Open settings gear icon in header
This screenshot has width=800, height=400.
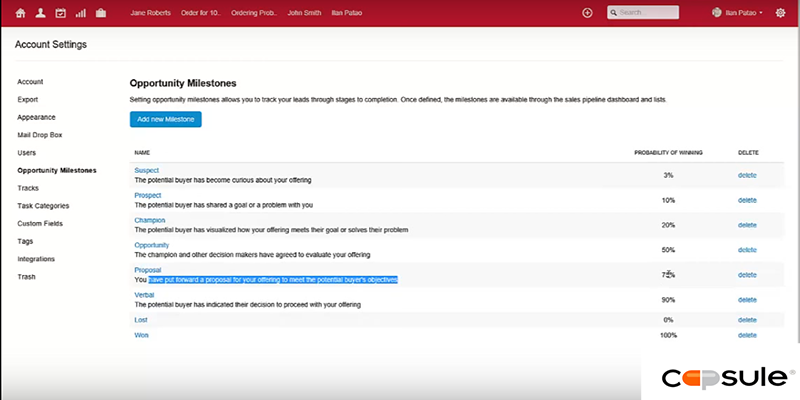[780, 13]
